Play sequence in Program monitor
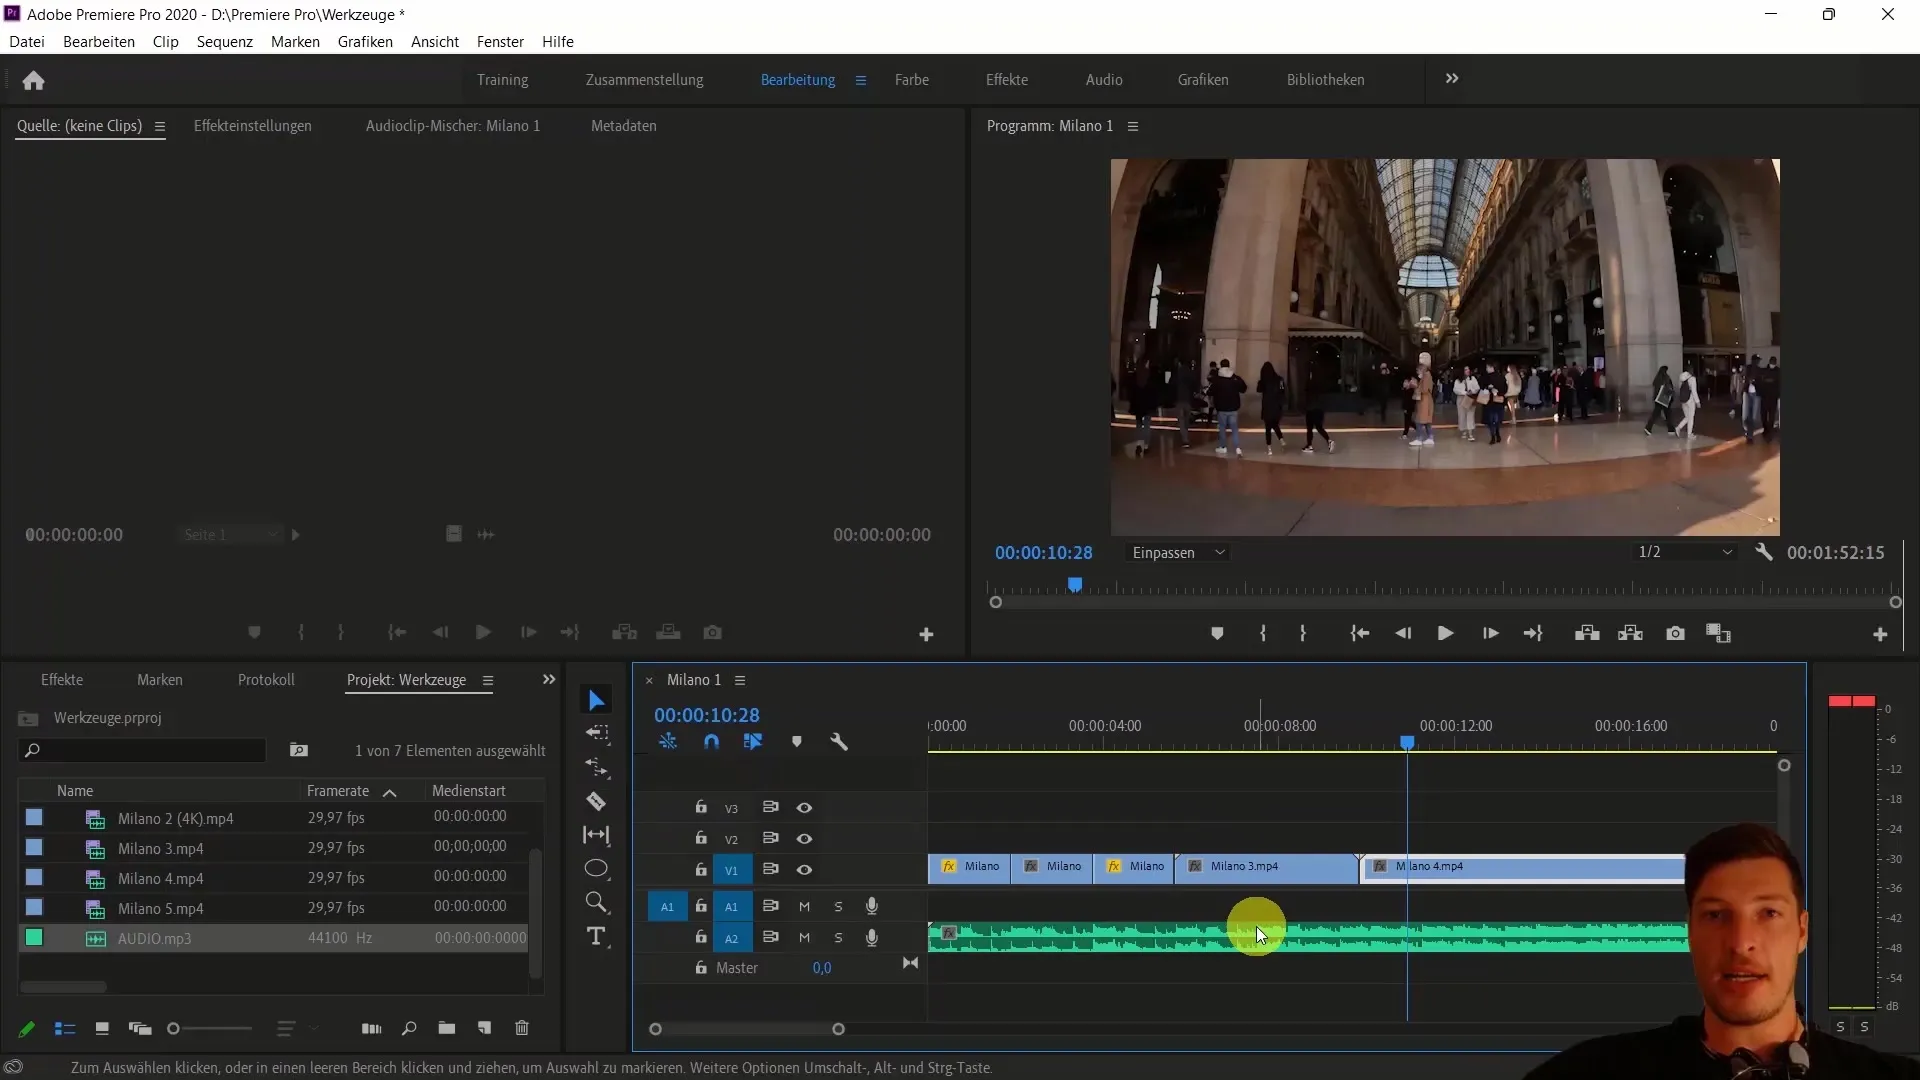Viewport: 1920px width, 1080px height. click(1446, 633)
